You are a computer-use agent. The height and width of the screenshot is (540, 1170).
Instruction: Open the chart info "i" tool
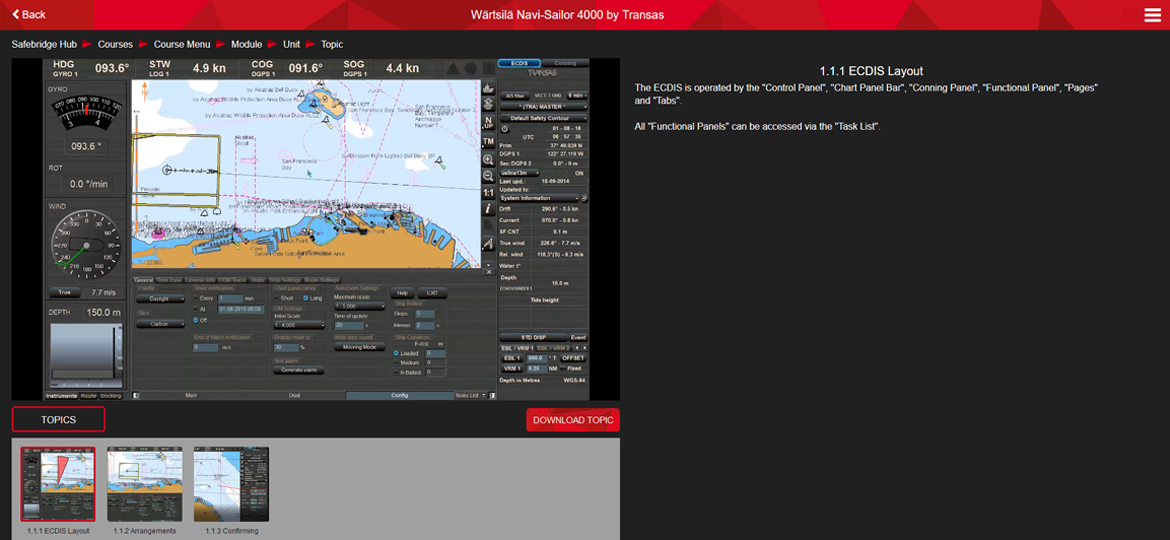click(489, 209)
